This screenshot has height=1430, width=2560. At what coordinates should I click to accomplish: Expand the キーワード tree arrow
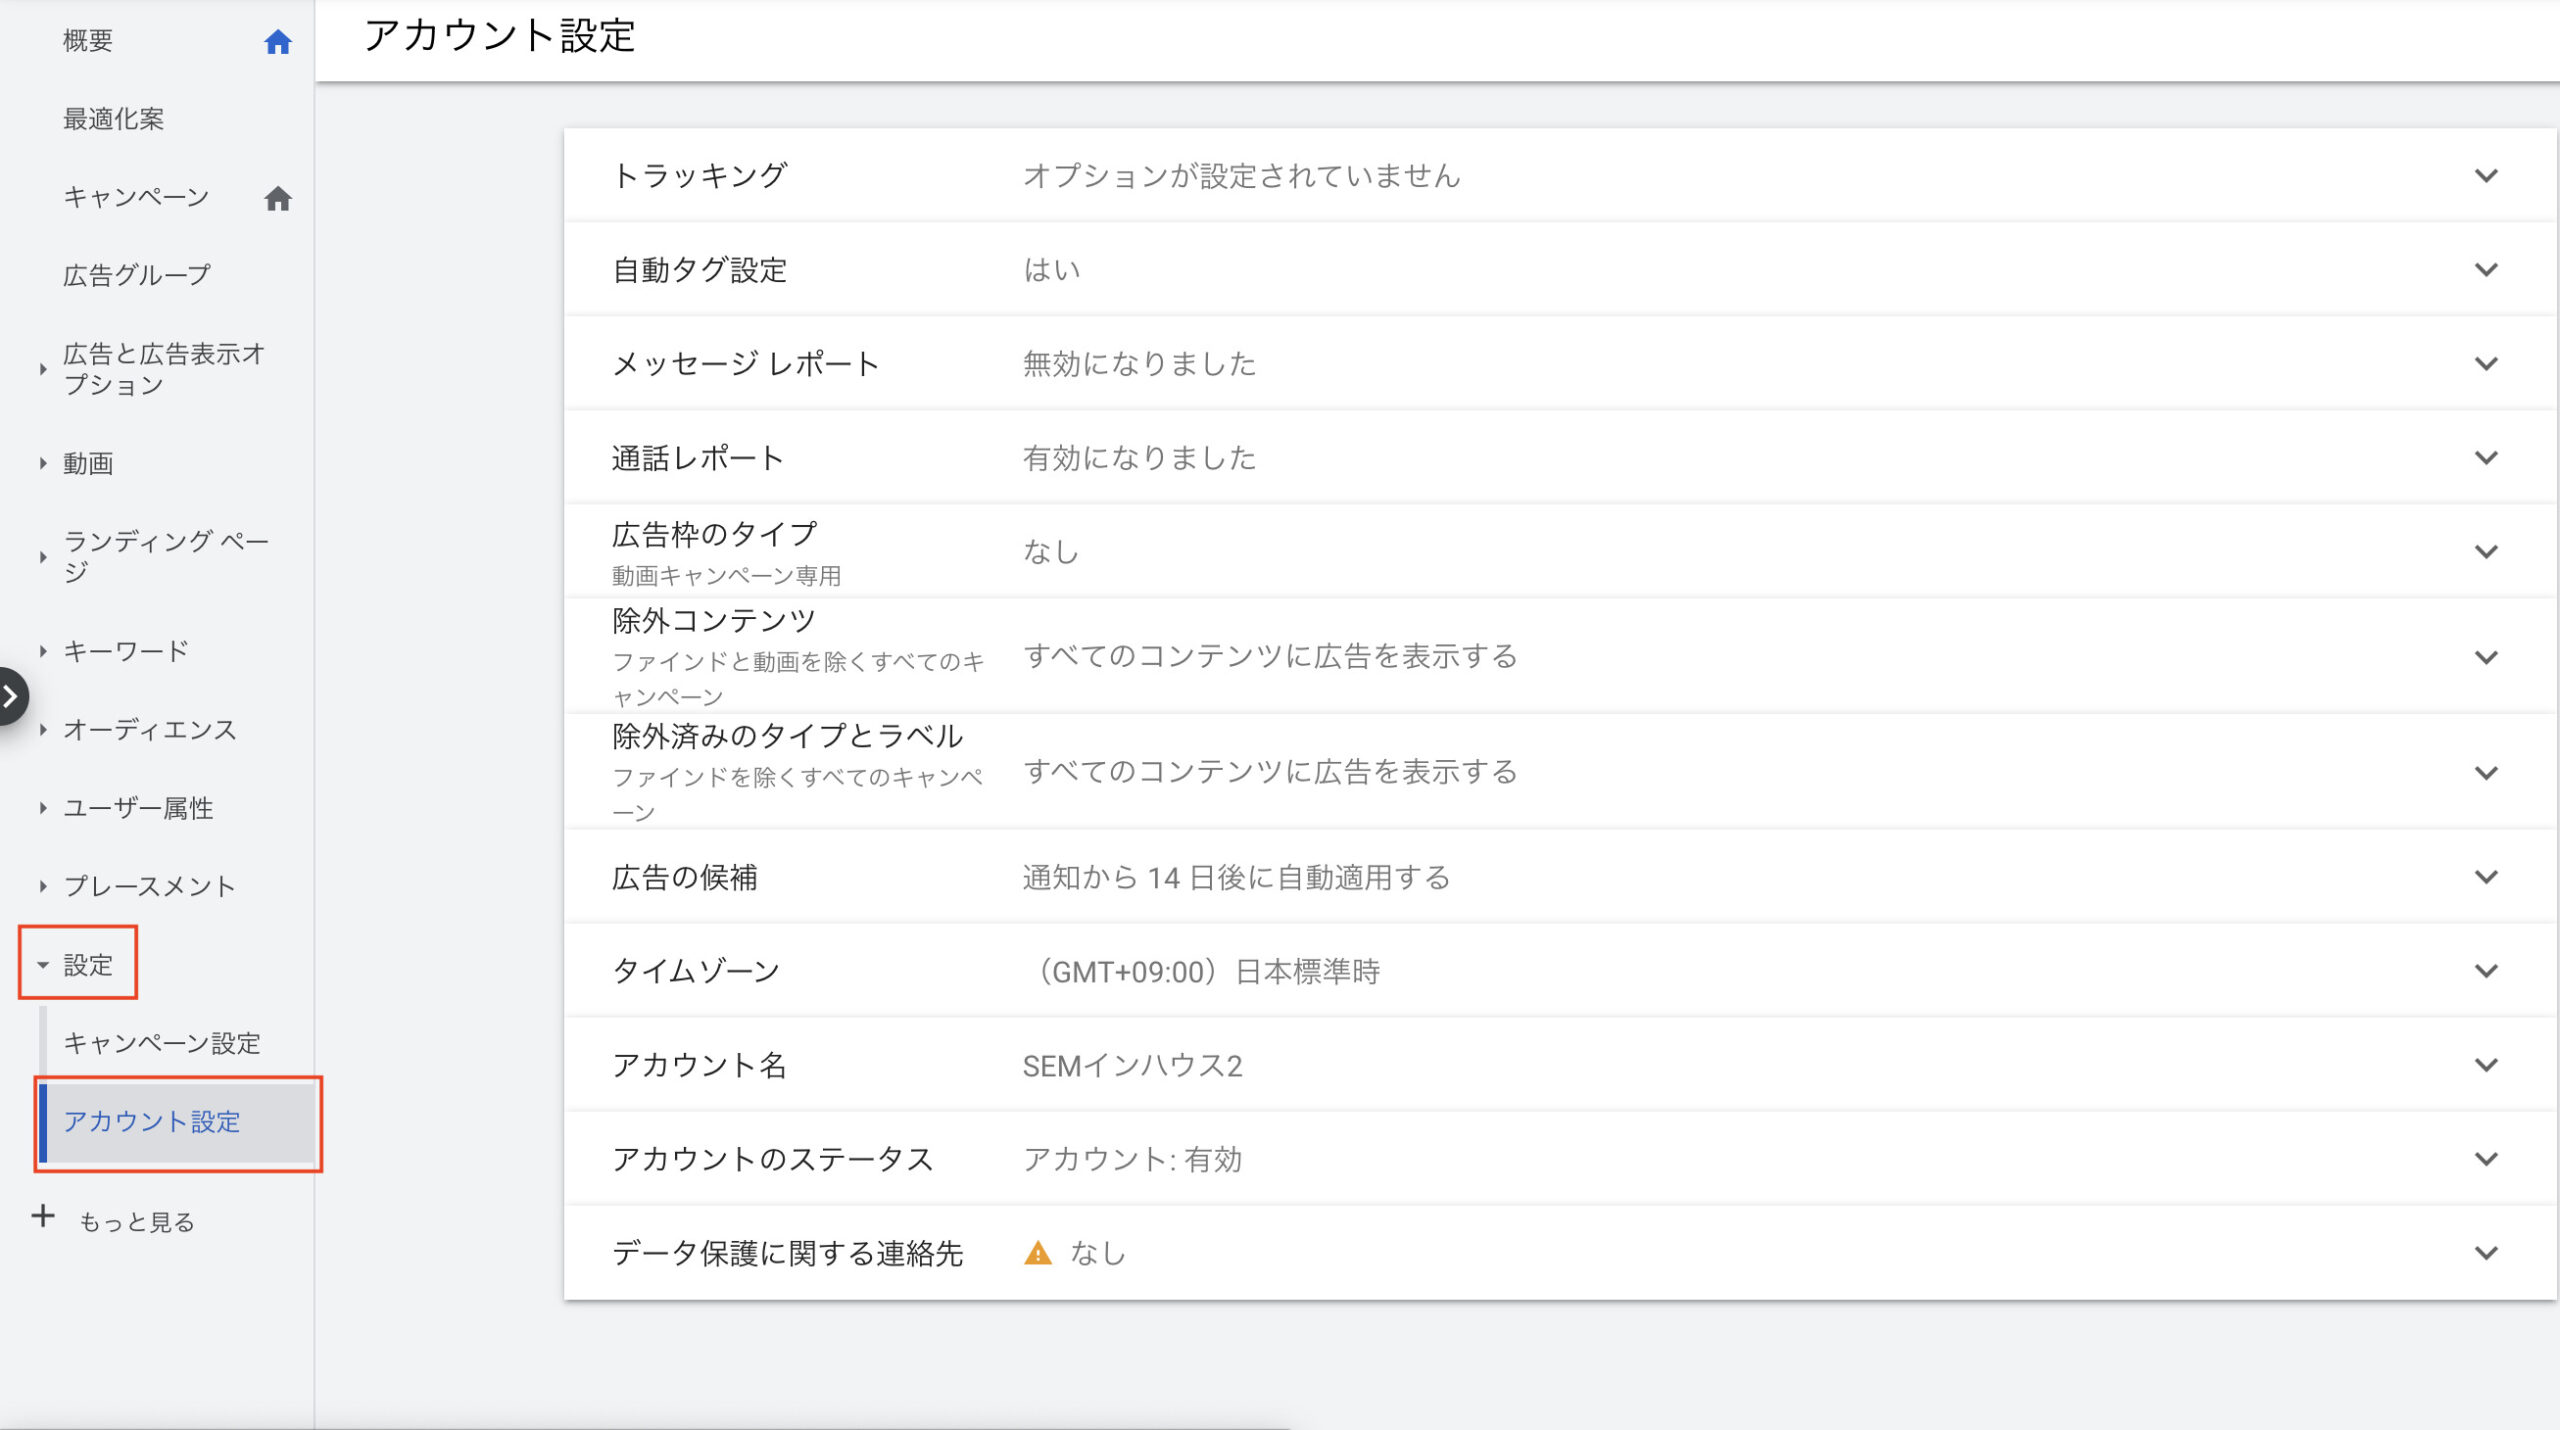(43, 651)
